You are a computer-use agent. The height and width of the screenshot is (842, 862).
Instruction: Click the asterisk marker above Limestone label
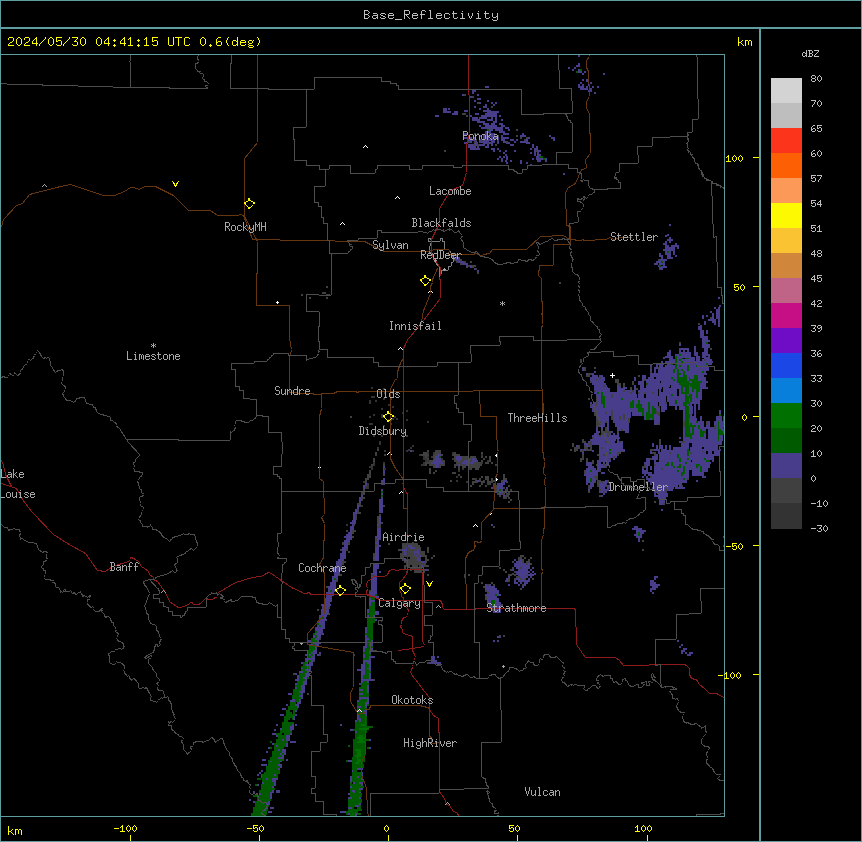(x=153, y=346)
